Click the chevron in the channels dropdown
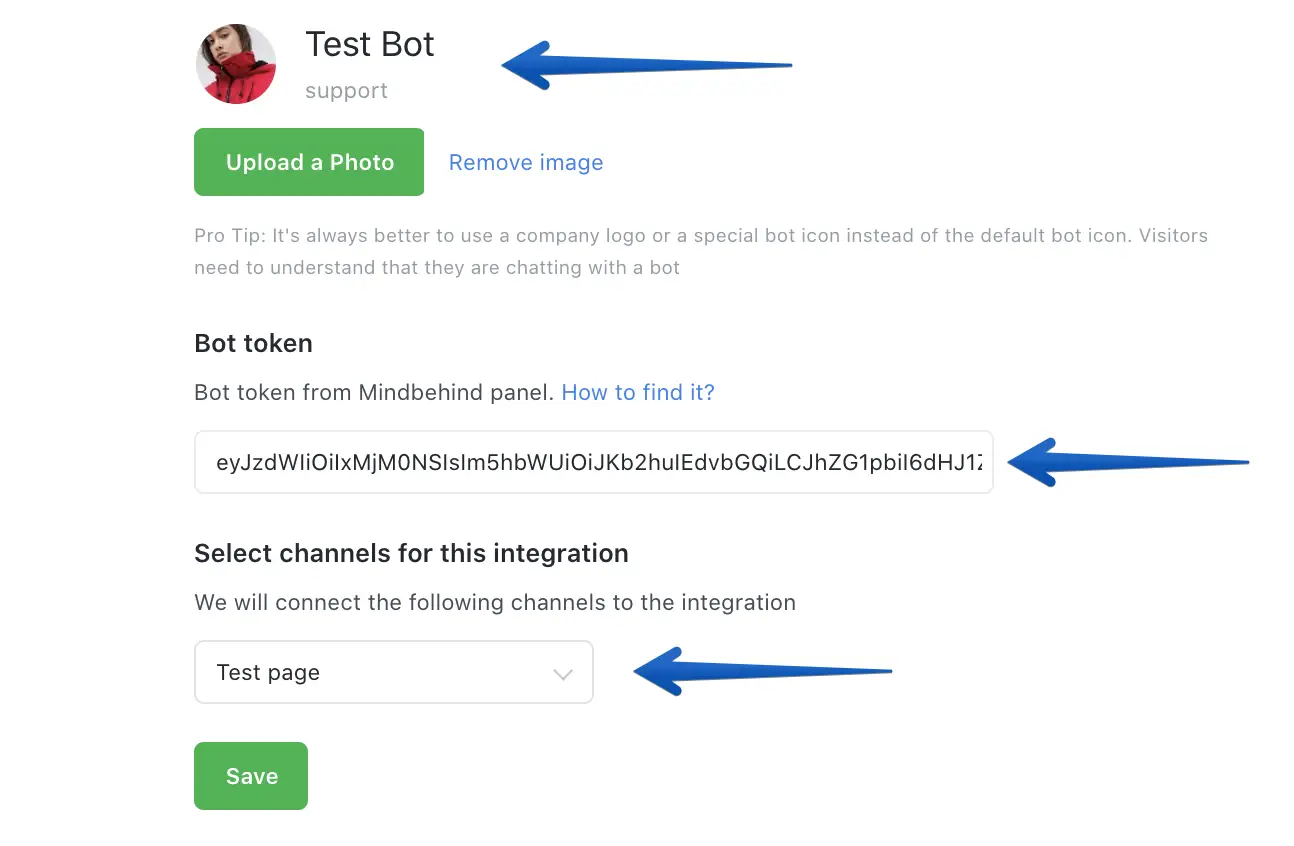This screenshot has height=846, width=1294. [x=563, y=674]
